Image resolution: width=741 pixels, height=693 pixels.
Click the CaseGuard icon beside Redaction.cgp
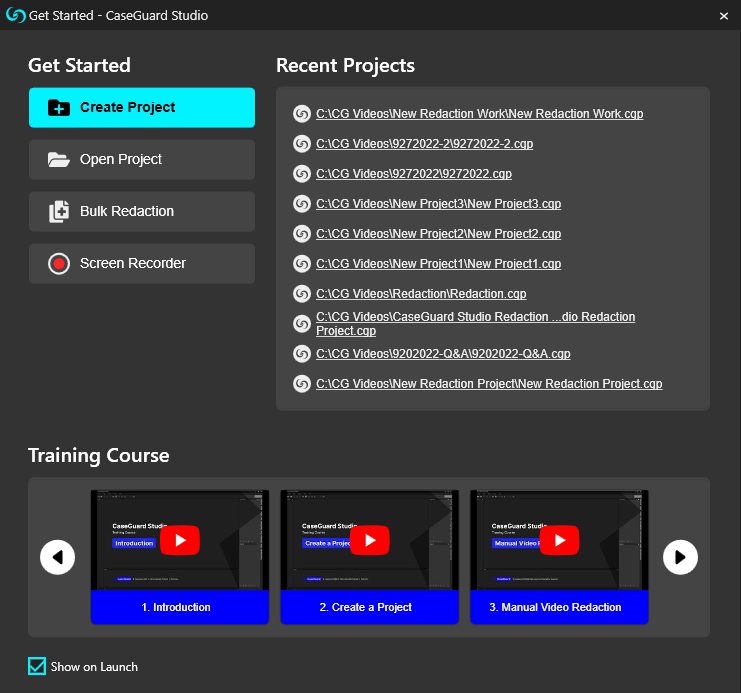[x=302, y=294]
